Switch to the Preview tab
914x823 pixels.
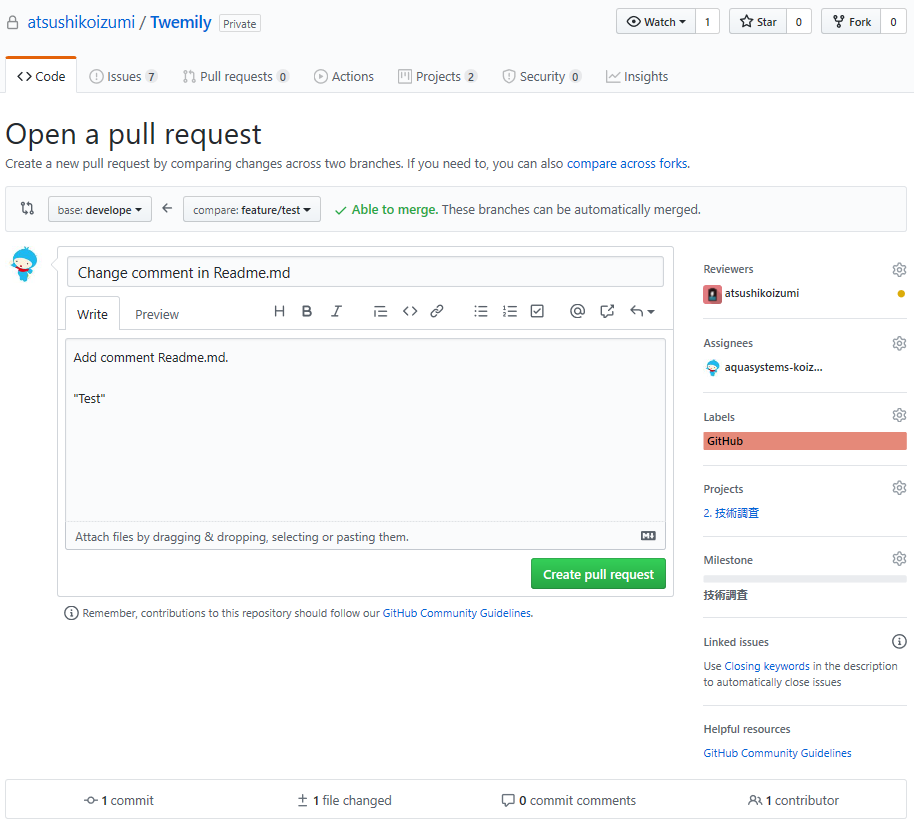coord(157,314)
